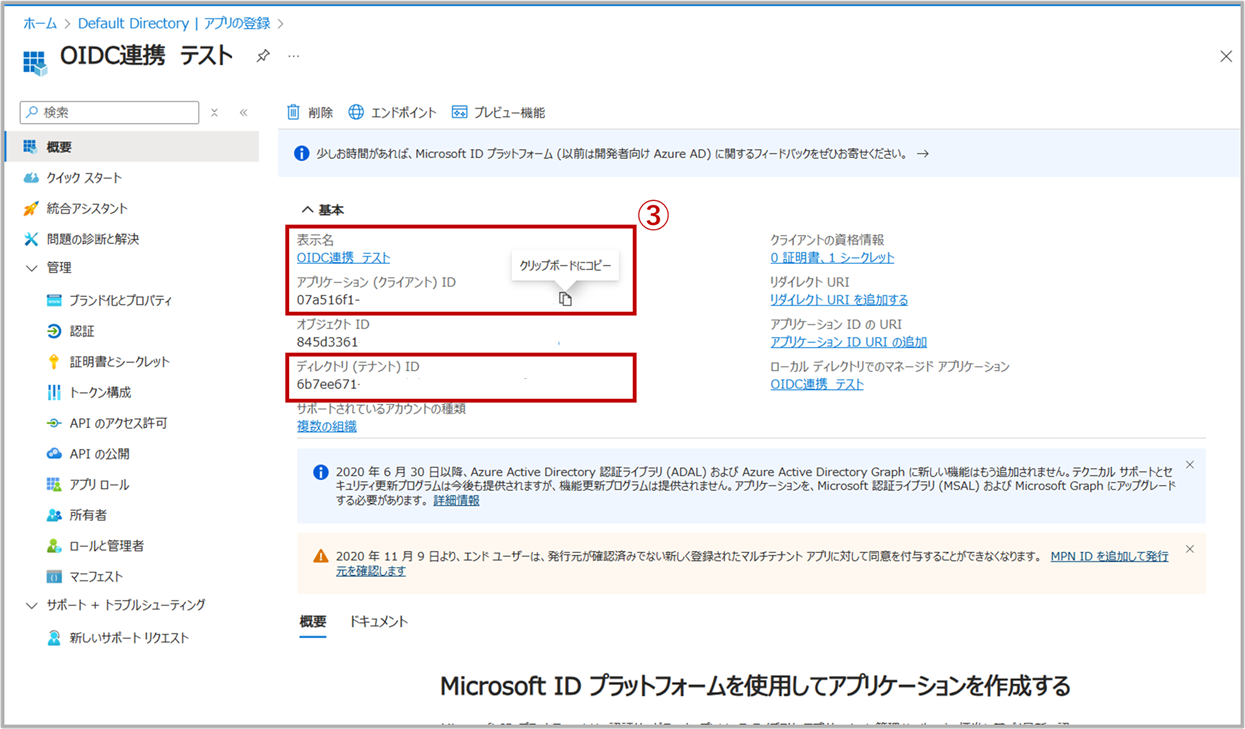Click the 複数の組織 account type link

[x=327, y=426]
